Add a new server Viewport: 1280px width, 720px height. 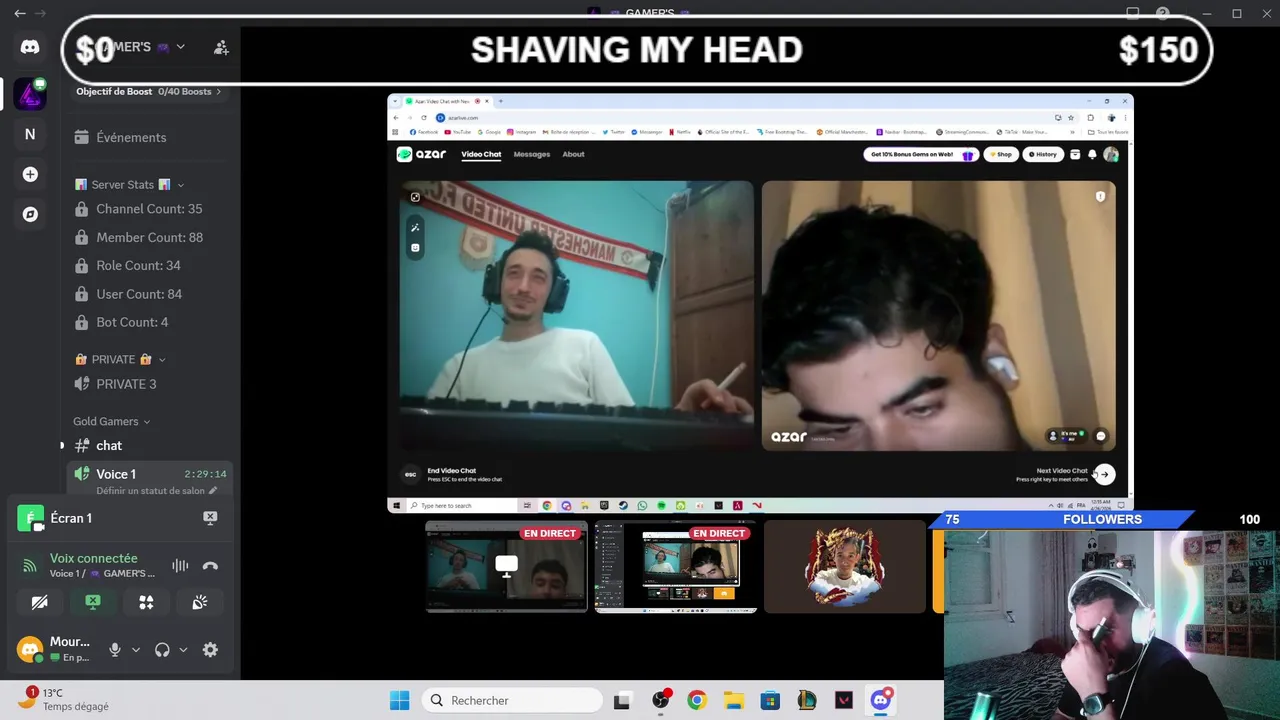click(x=30, y=174)
